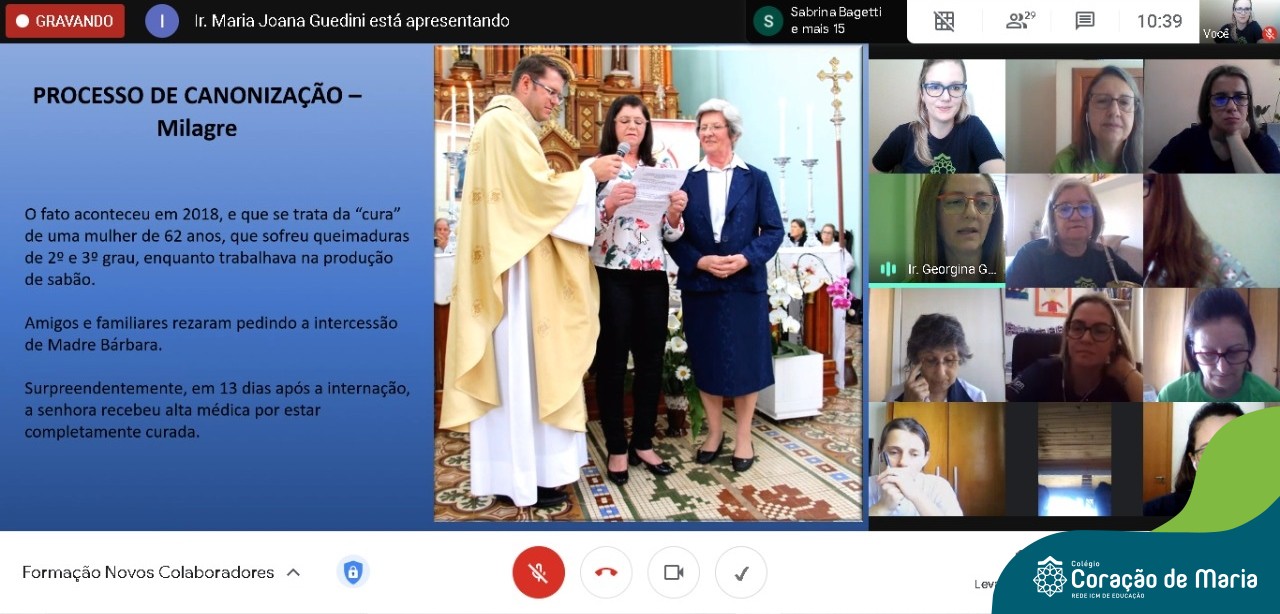Click the 10:39 clock display
1280x614 pixels.
1159,21
